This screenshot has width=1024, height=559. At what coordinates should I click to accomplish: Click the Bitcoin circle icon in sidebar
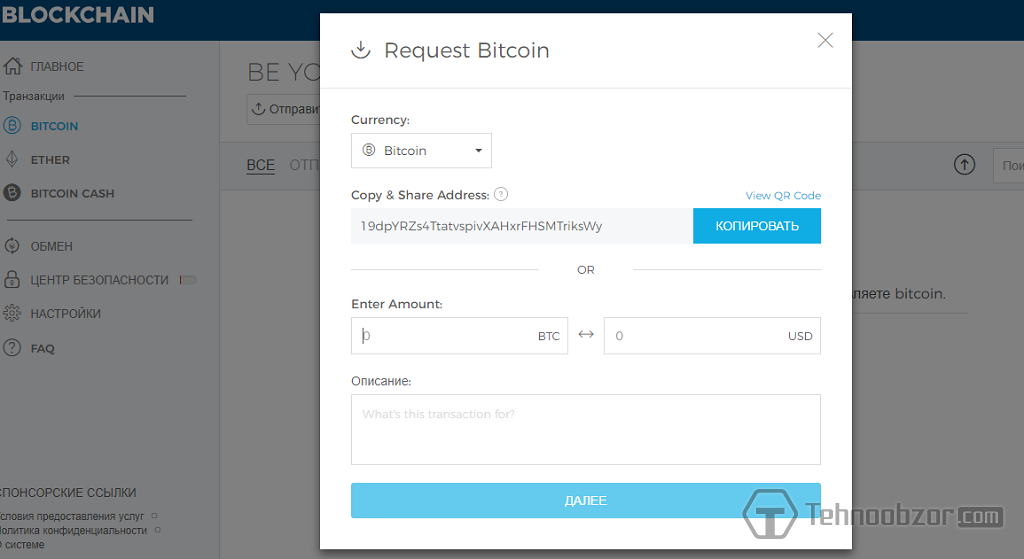pyautogui.click(x=12, y=125)
